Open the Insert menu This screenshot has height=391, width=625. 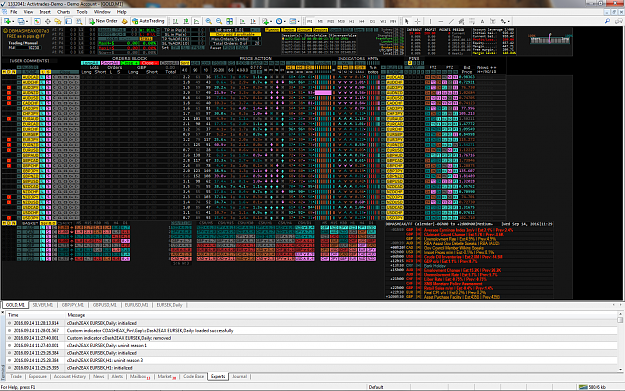click(45, 12)
